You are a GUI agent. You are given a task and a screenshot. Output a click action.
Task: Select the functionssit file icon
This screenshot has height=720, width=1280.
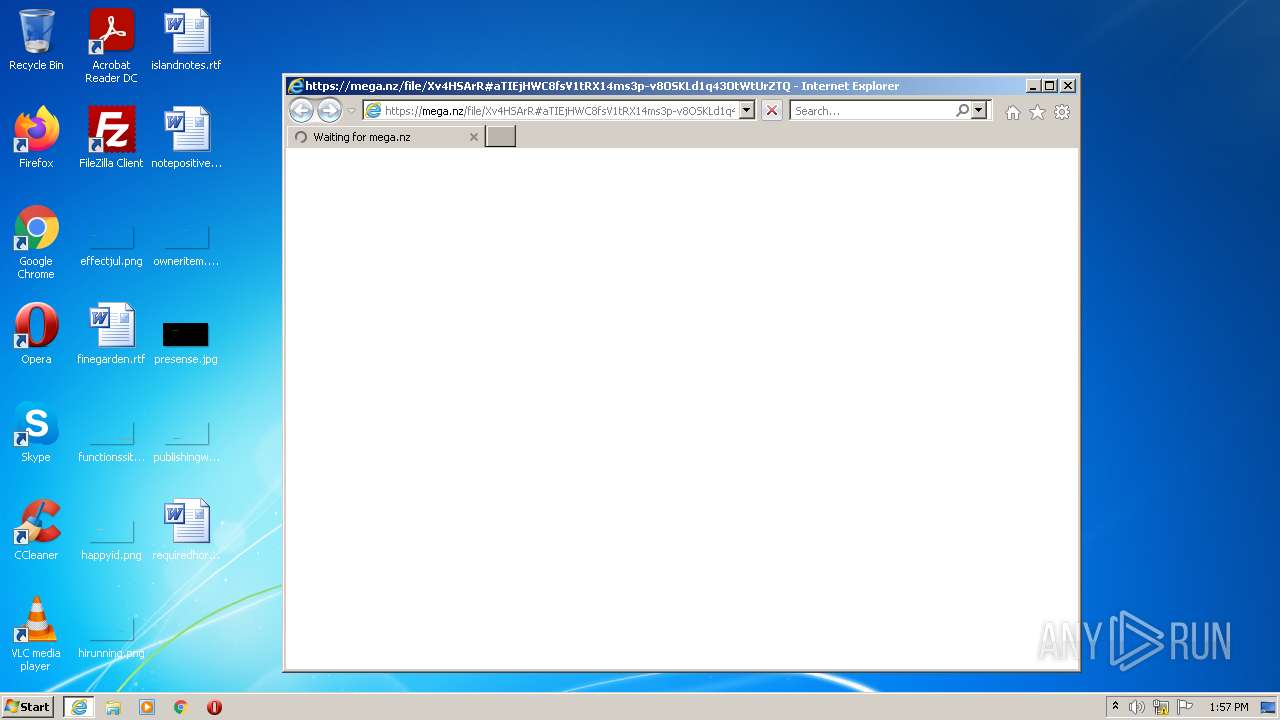tap(111, 442)
